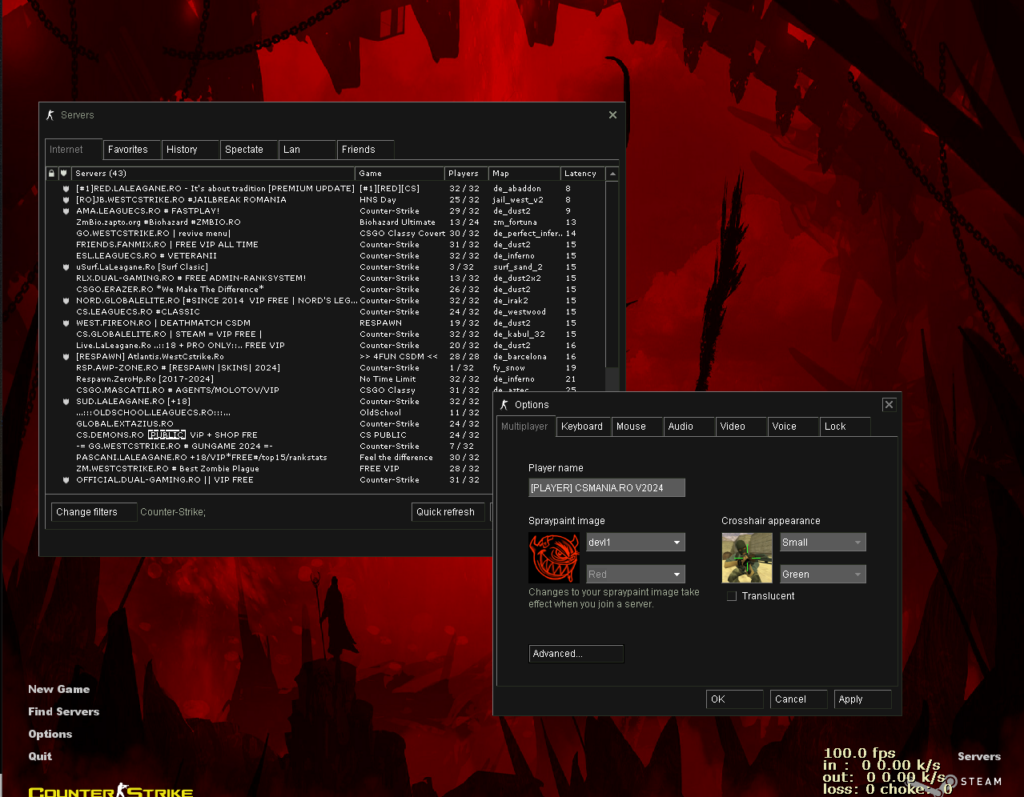Open the Green crosshair color selector
The image size is (1024, 797).
(821, 573)
